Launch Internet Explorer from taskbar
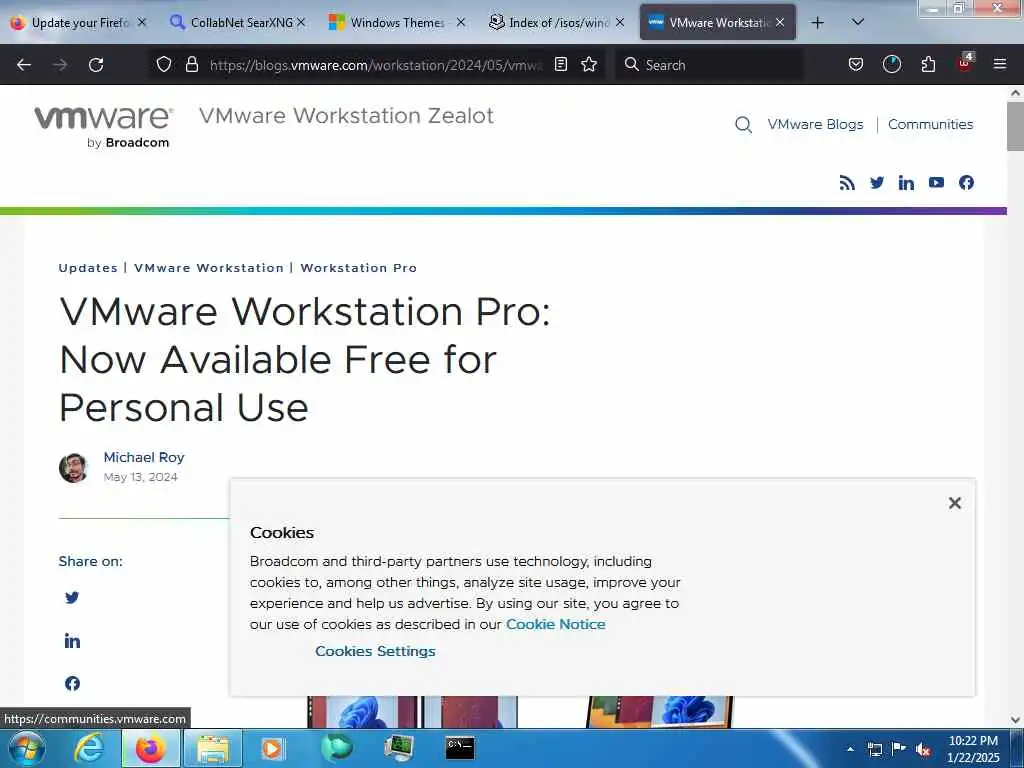Viewport: 1024px width, 768px height. coord(89,748)
